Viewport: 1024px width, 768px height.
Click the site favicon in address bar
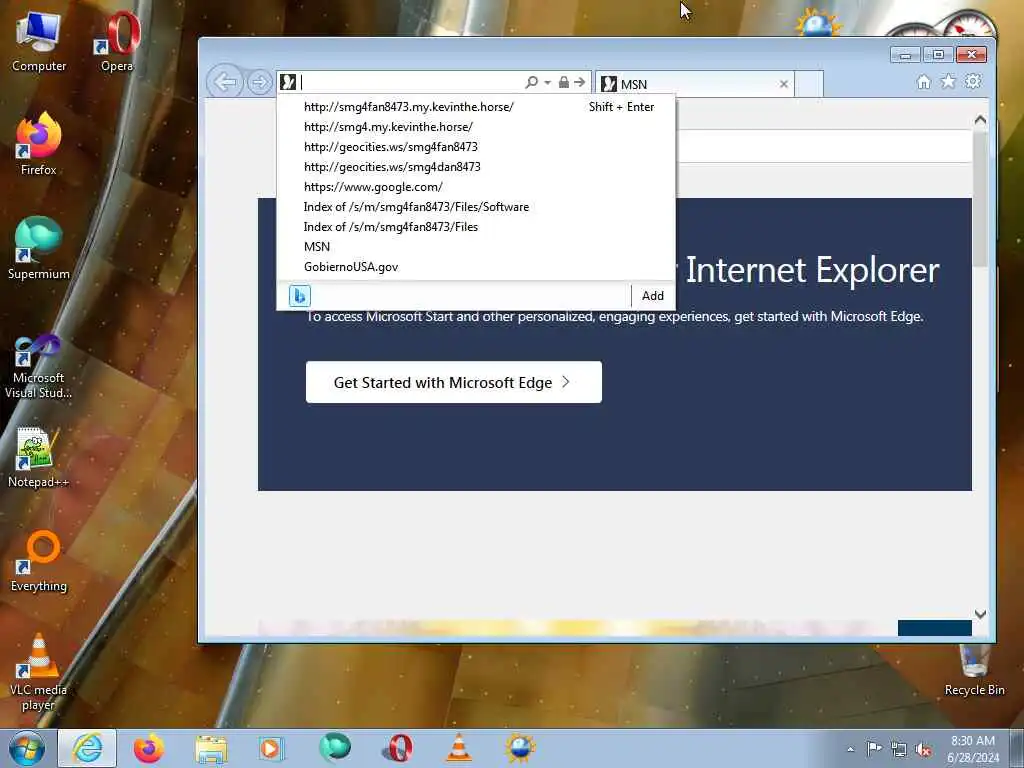288,82
